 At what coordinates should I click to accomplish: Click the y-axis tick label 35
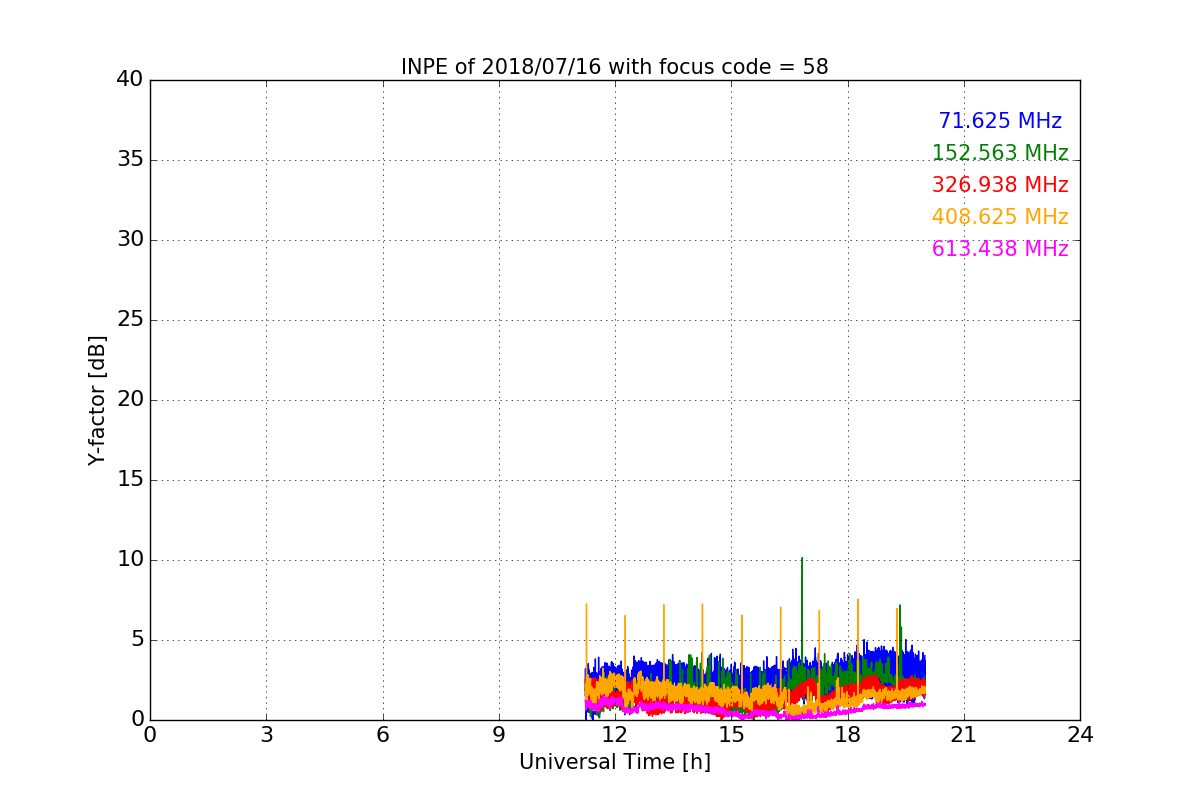tap(130, 160)
